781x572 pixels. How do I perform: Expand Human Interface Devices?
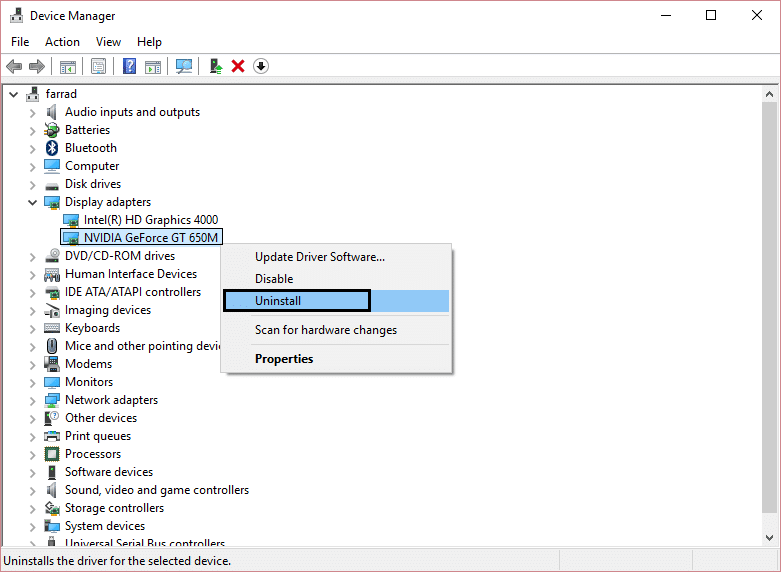point(32,275)
